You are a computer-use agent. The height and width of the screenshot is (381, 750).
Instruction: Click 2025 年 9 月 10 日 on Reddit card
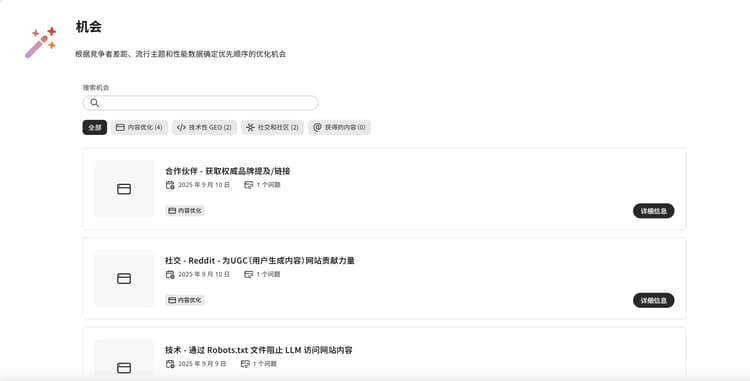[x=204, y=274]
